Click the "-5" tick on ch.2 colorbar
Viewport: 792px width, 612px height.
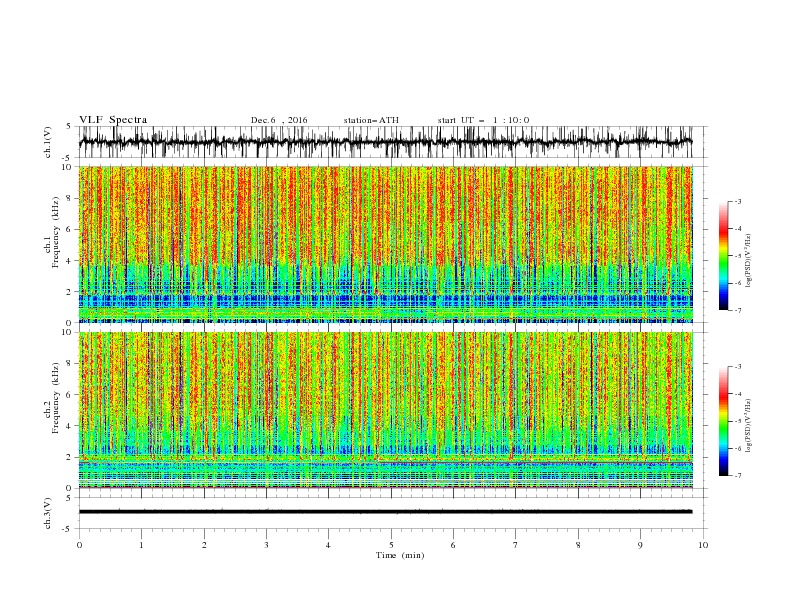(737, 421)
